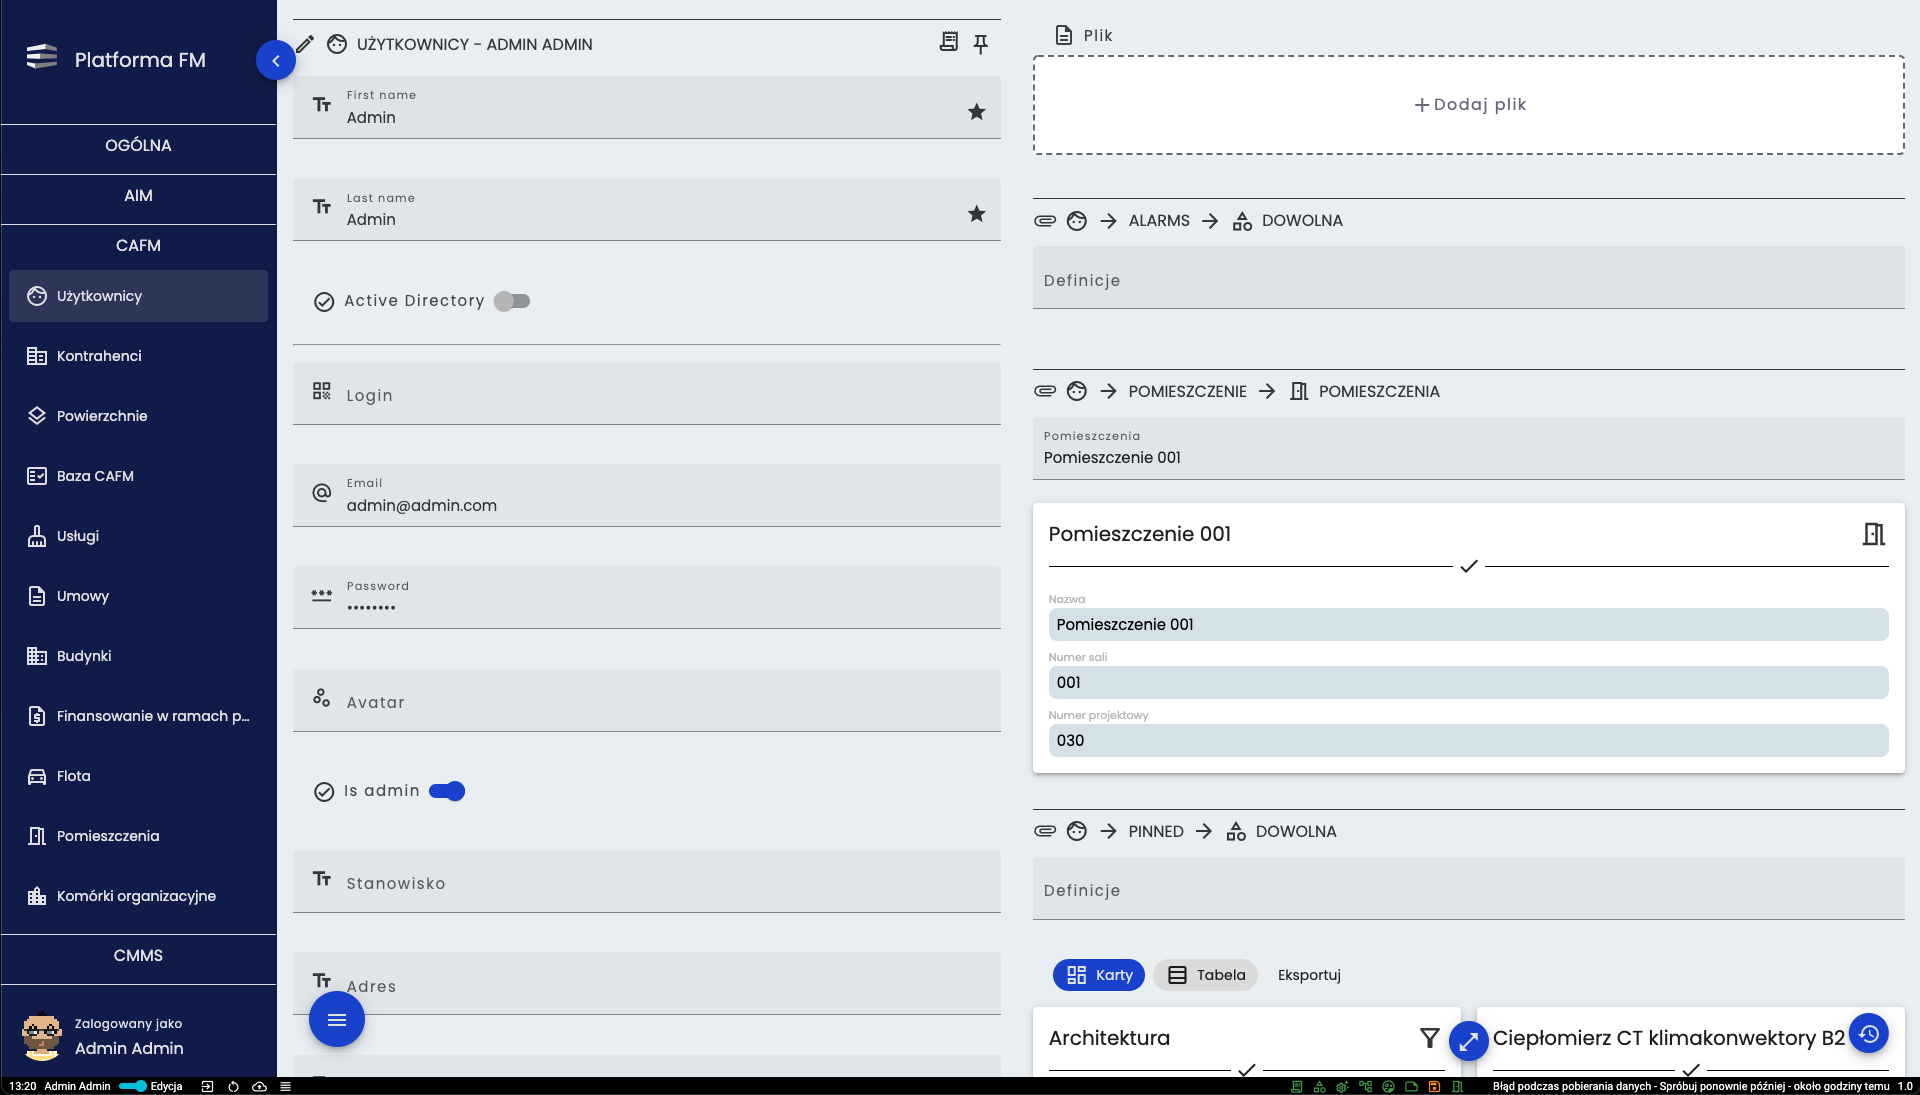This screenshot has height=1095, width=1920.
Task: Click the Email field with admin@admin.com
Action: pos(646,496)
